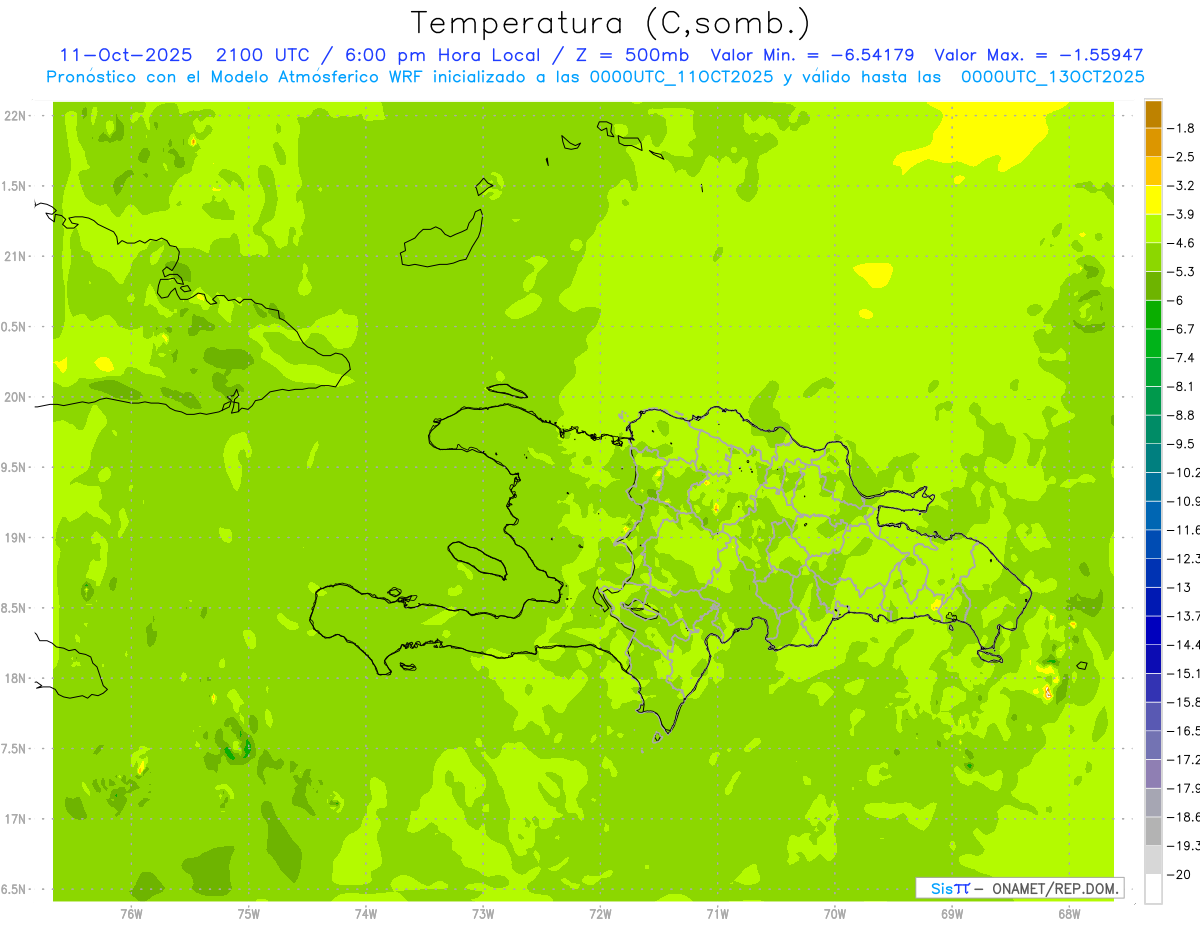Click '0000UTC_11OCT2025' initialization time

click(x=682, y=77)
